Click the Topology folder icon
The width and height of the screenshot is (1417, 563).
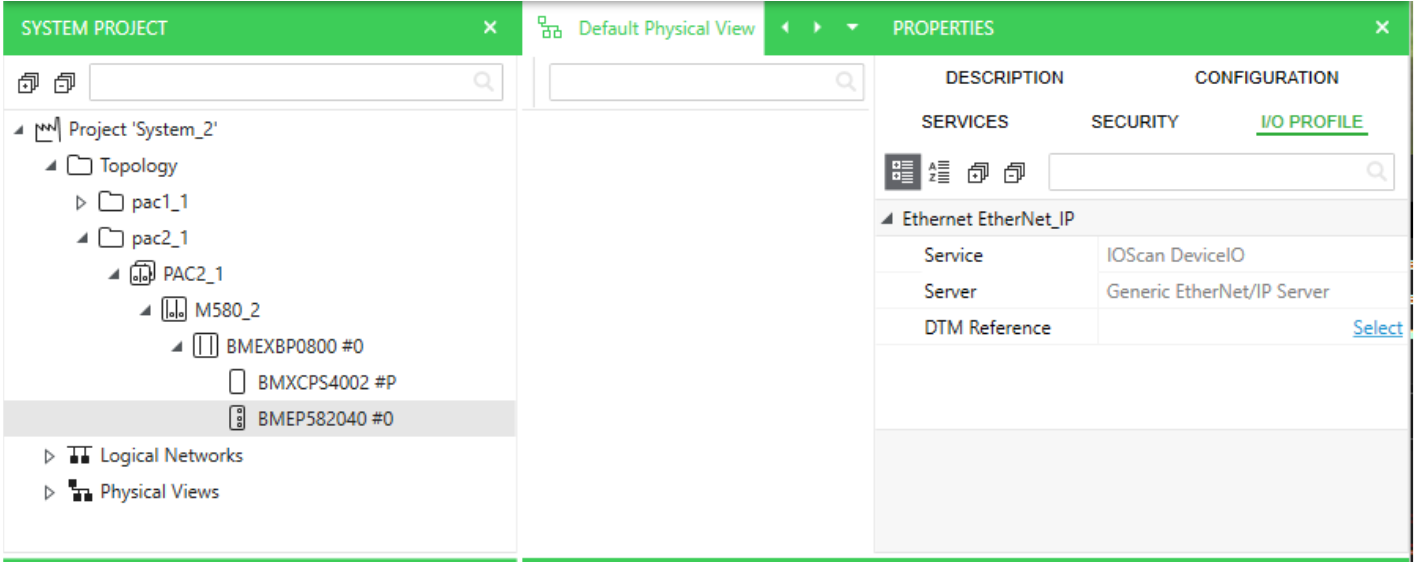point(79,165)
